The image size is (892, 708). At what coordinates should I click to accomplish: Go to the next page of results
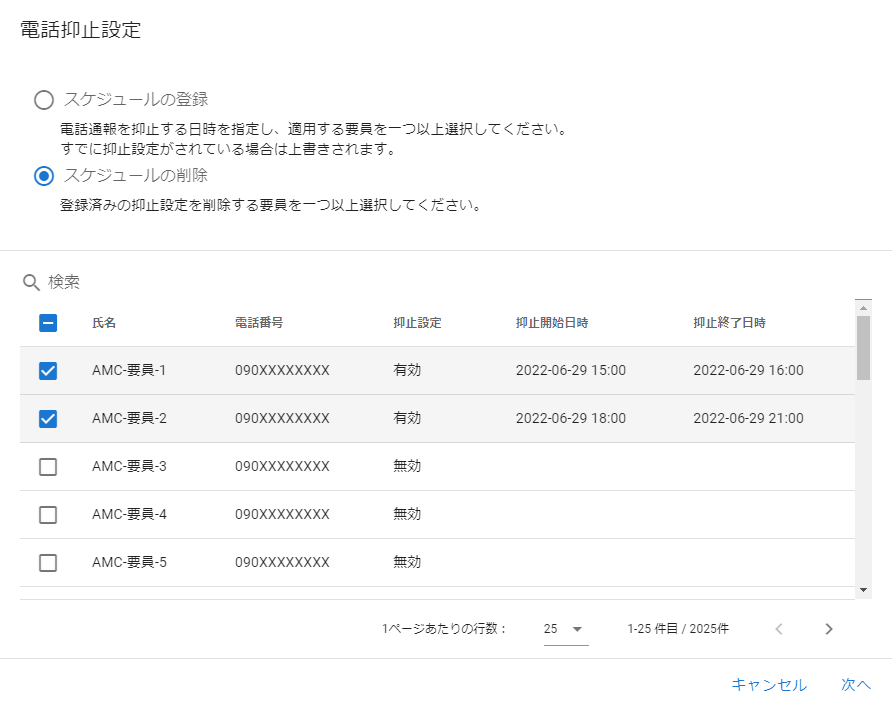829,629
